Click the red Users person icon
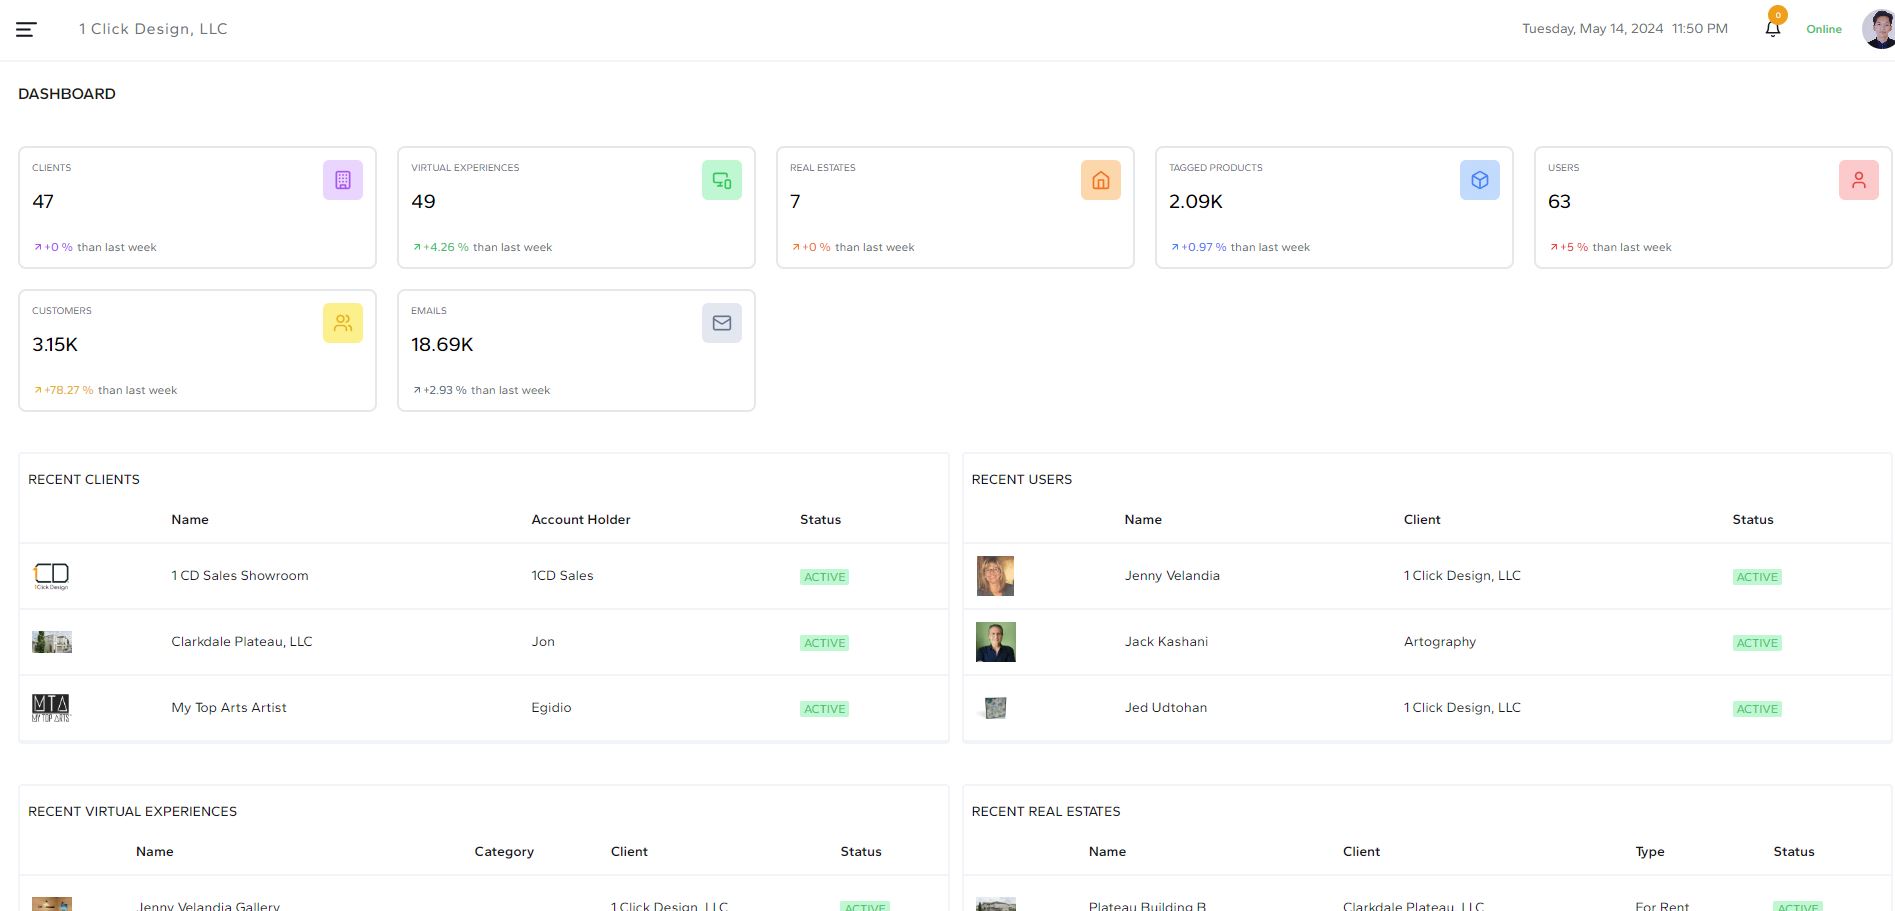The image size is (1895, 911). pos(1858,180)
